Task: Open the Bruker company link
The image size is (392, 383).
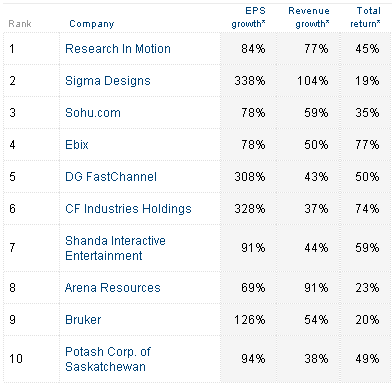Action: pos(83,320)
